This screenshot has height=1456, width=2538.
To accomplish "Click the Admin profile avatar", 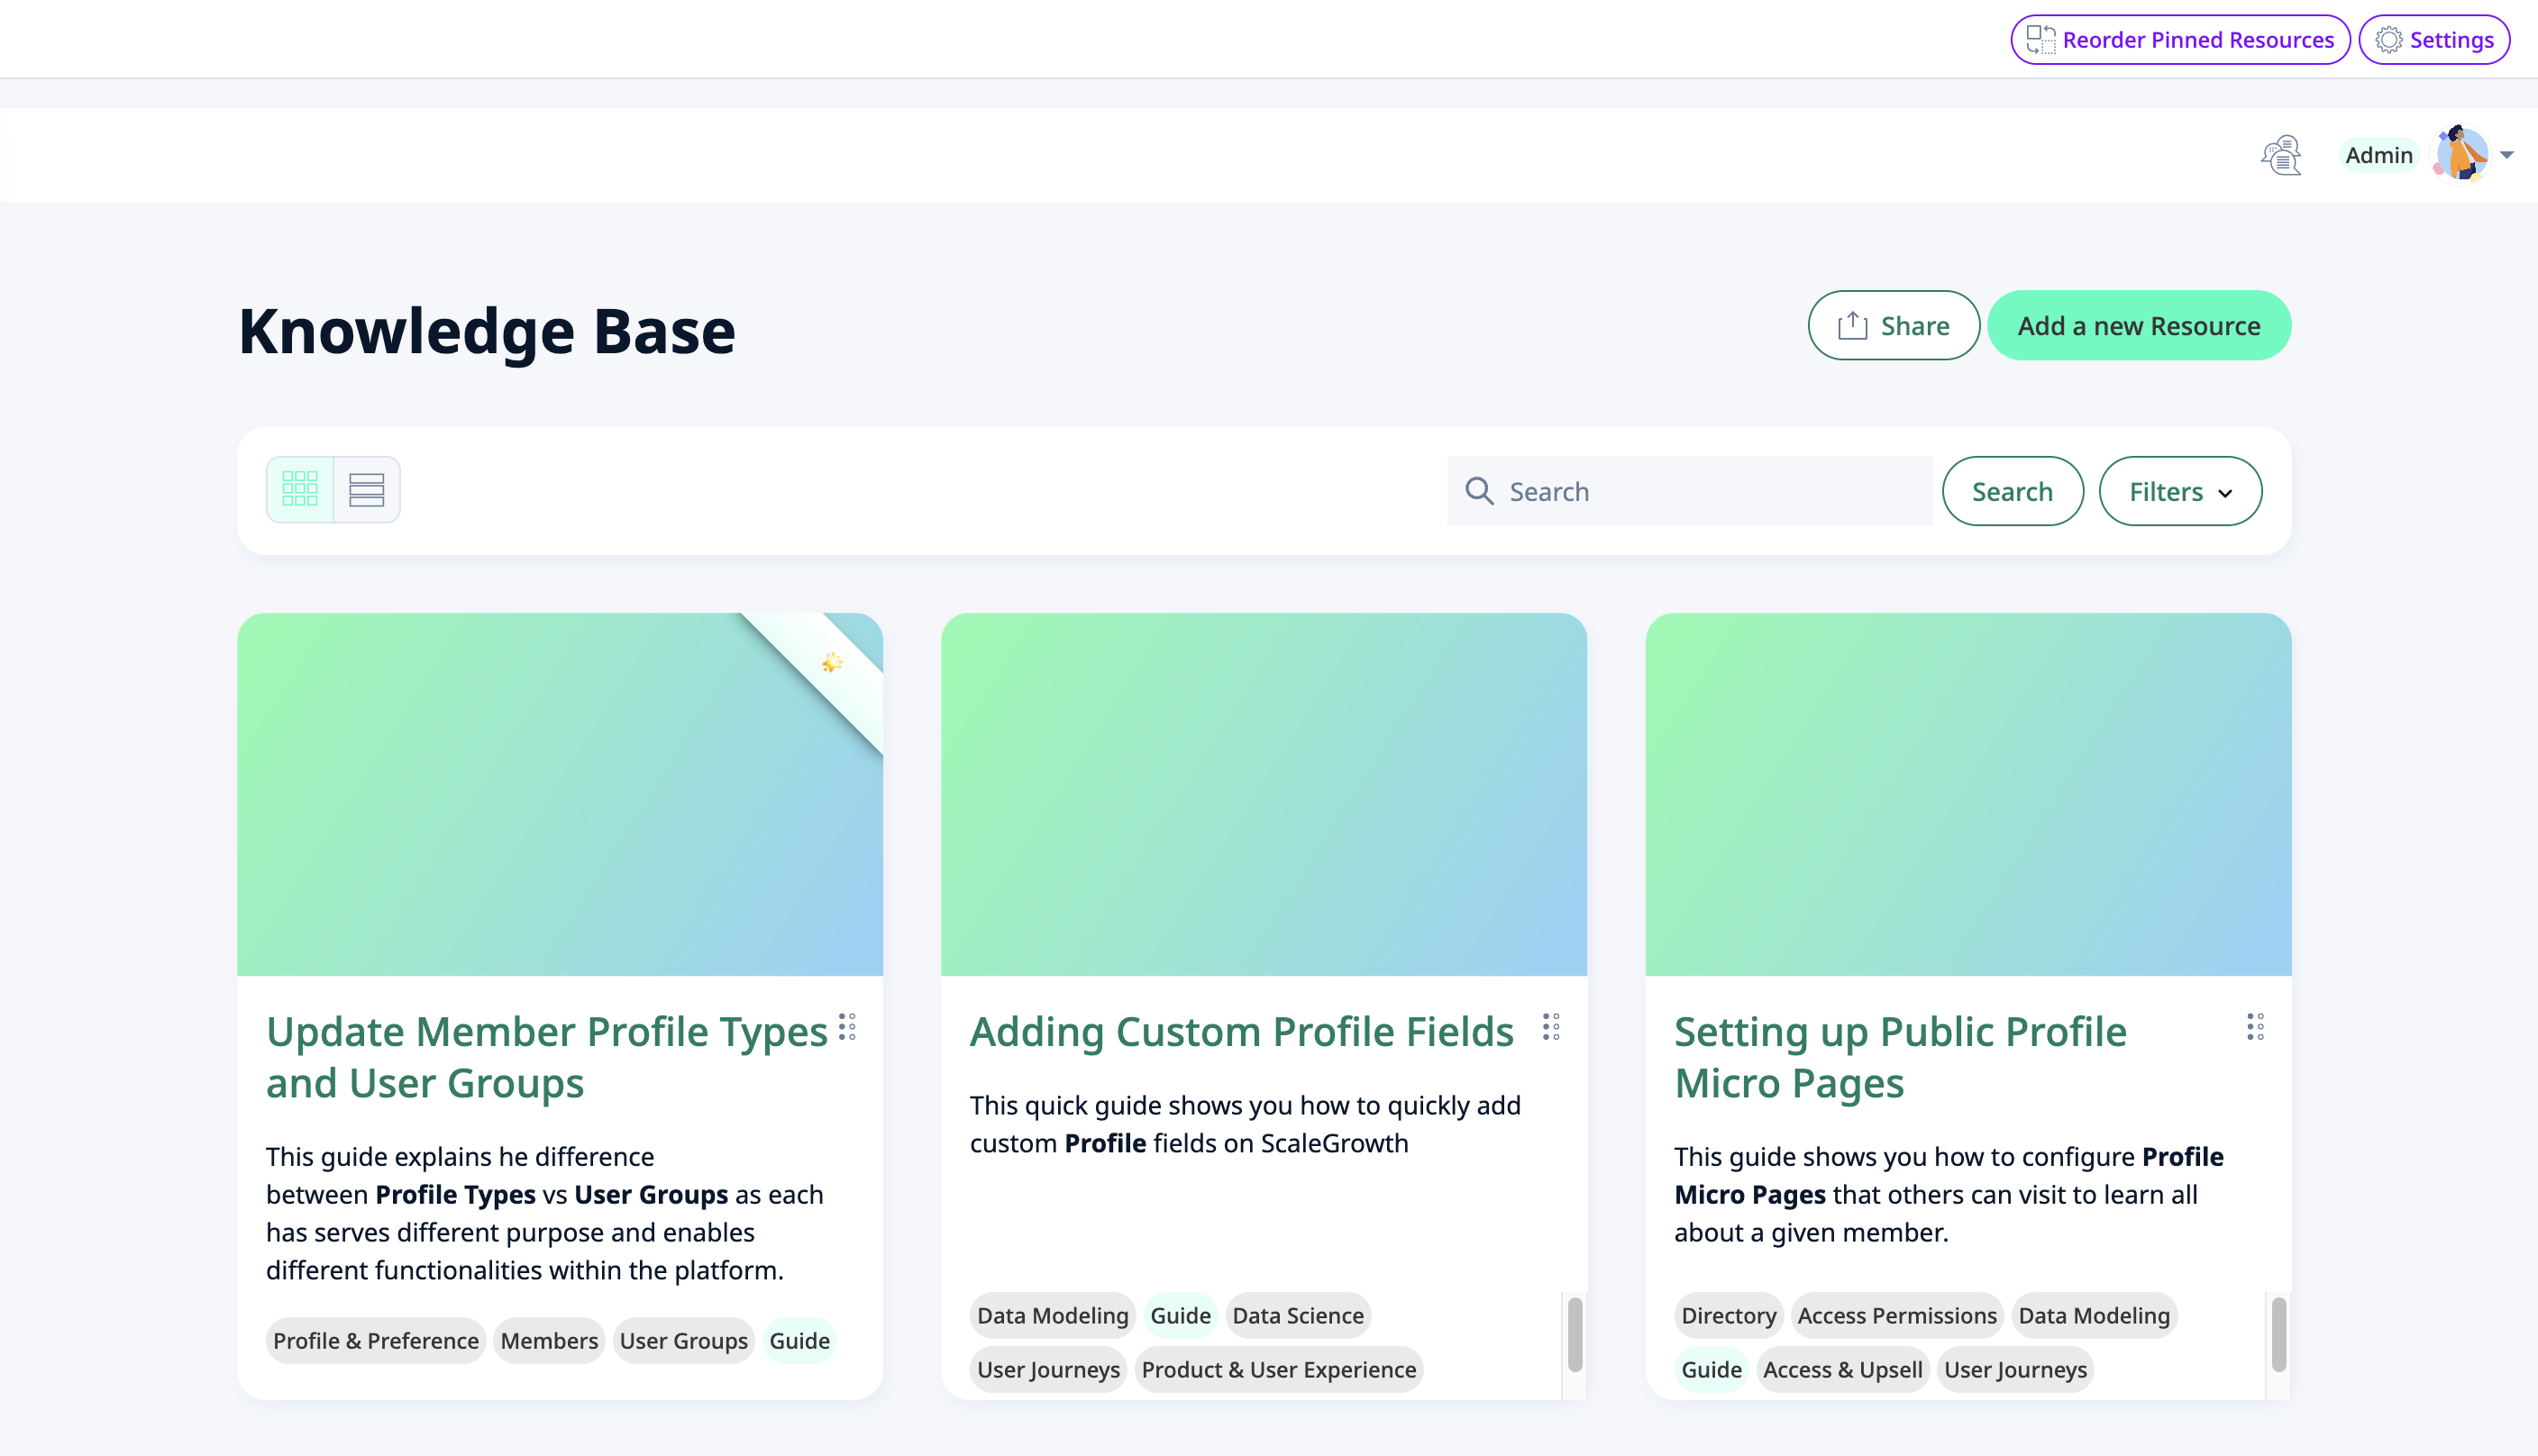I will 2460,155.
